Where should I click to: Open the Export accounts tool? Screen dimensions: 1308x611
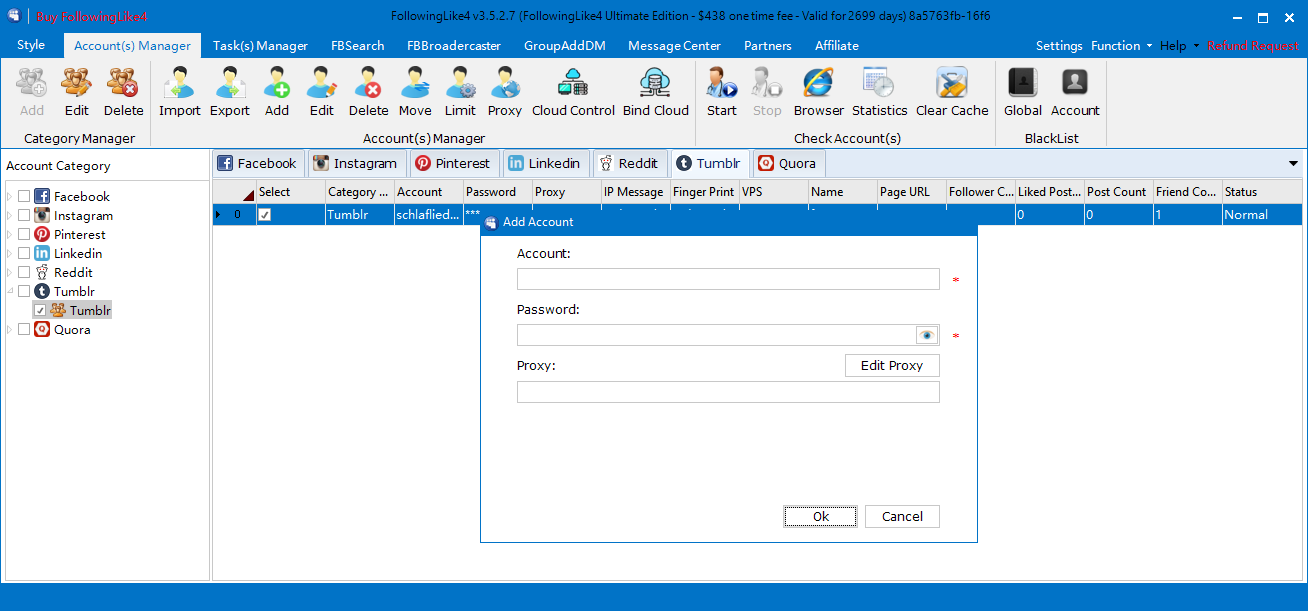[x=230, y=92]
